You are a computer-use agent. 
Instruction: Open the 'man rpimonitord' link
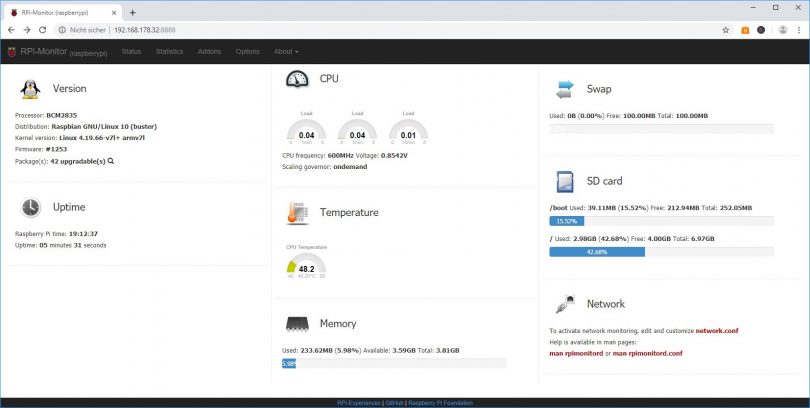click(576, 353)
